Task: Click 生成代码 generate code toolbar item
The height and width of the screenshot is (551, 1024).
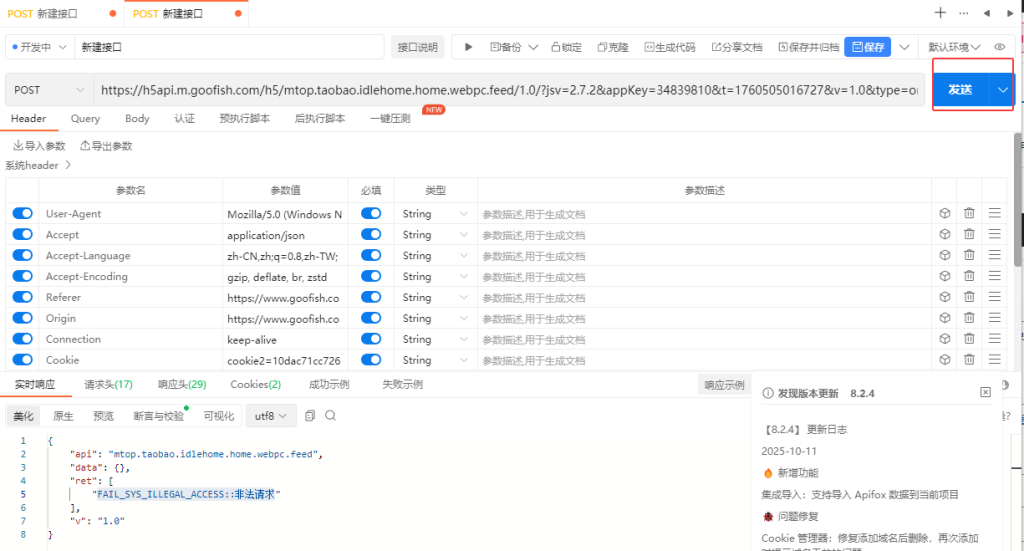Action: click(x=670, y=47)
